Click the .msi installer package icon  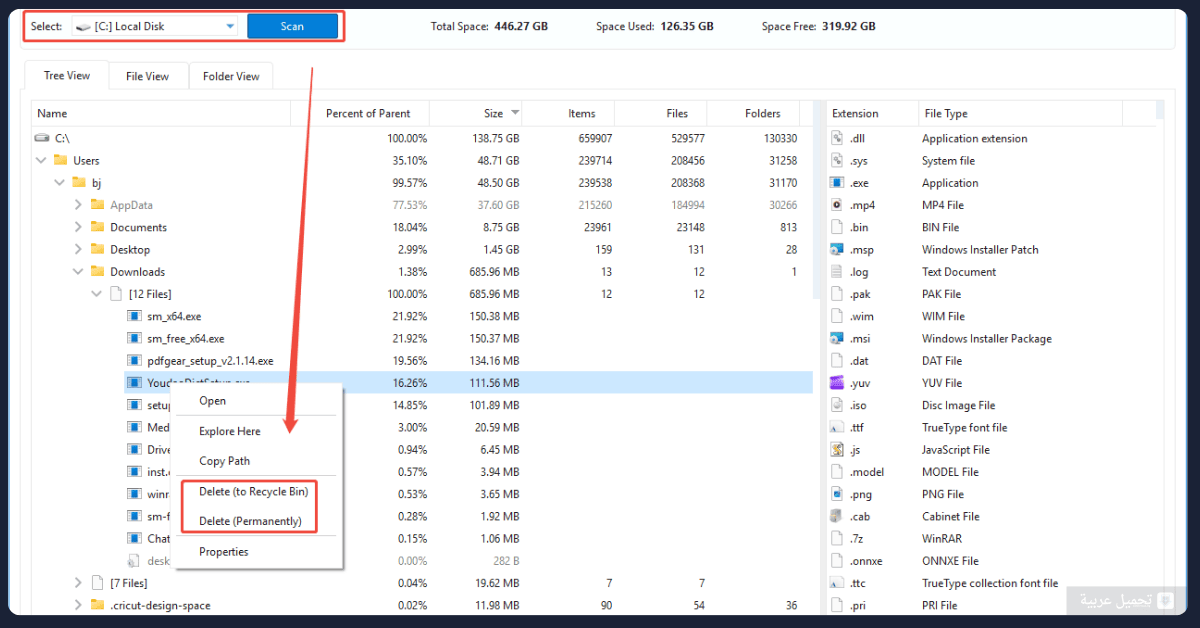point(837,338)
